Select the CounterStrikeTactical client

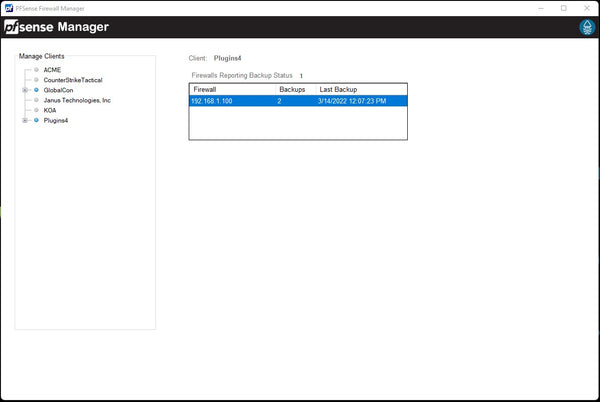tap(73, 80)
